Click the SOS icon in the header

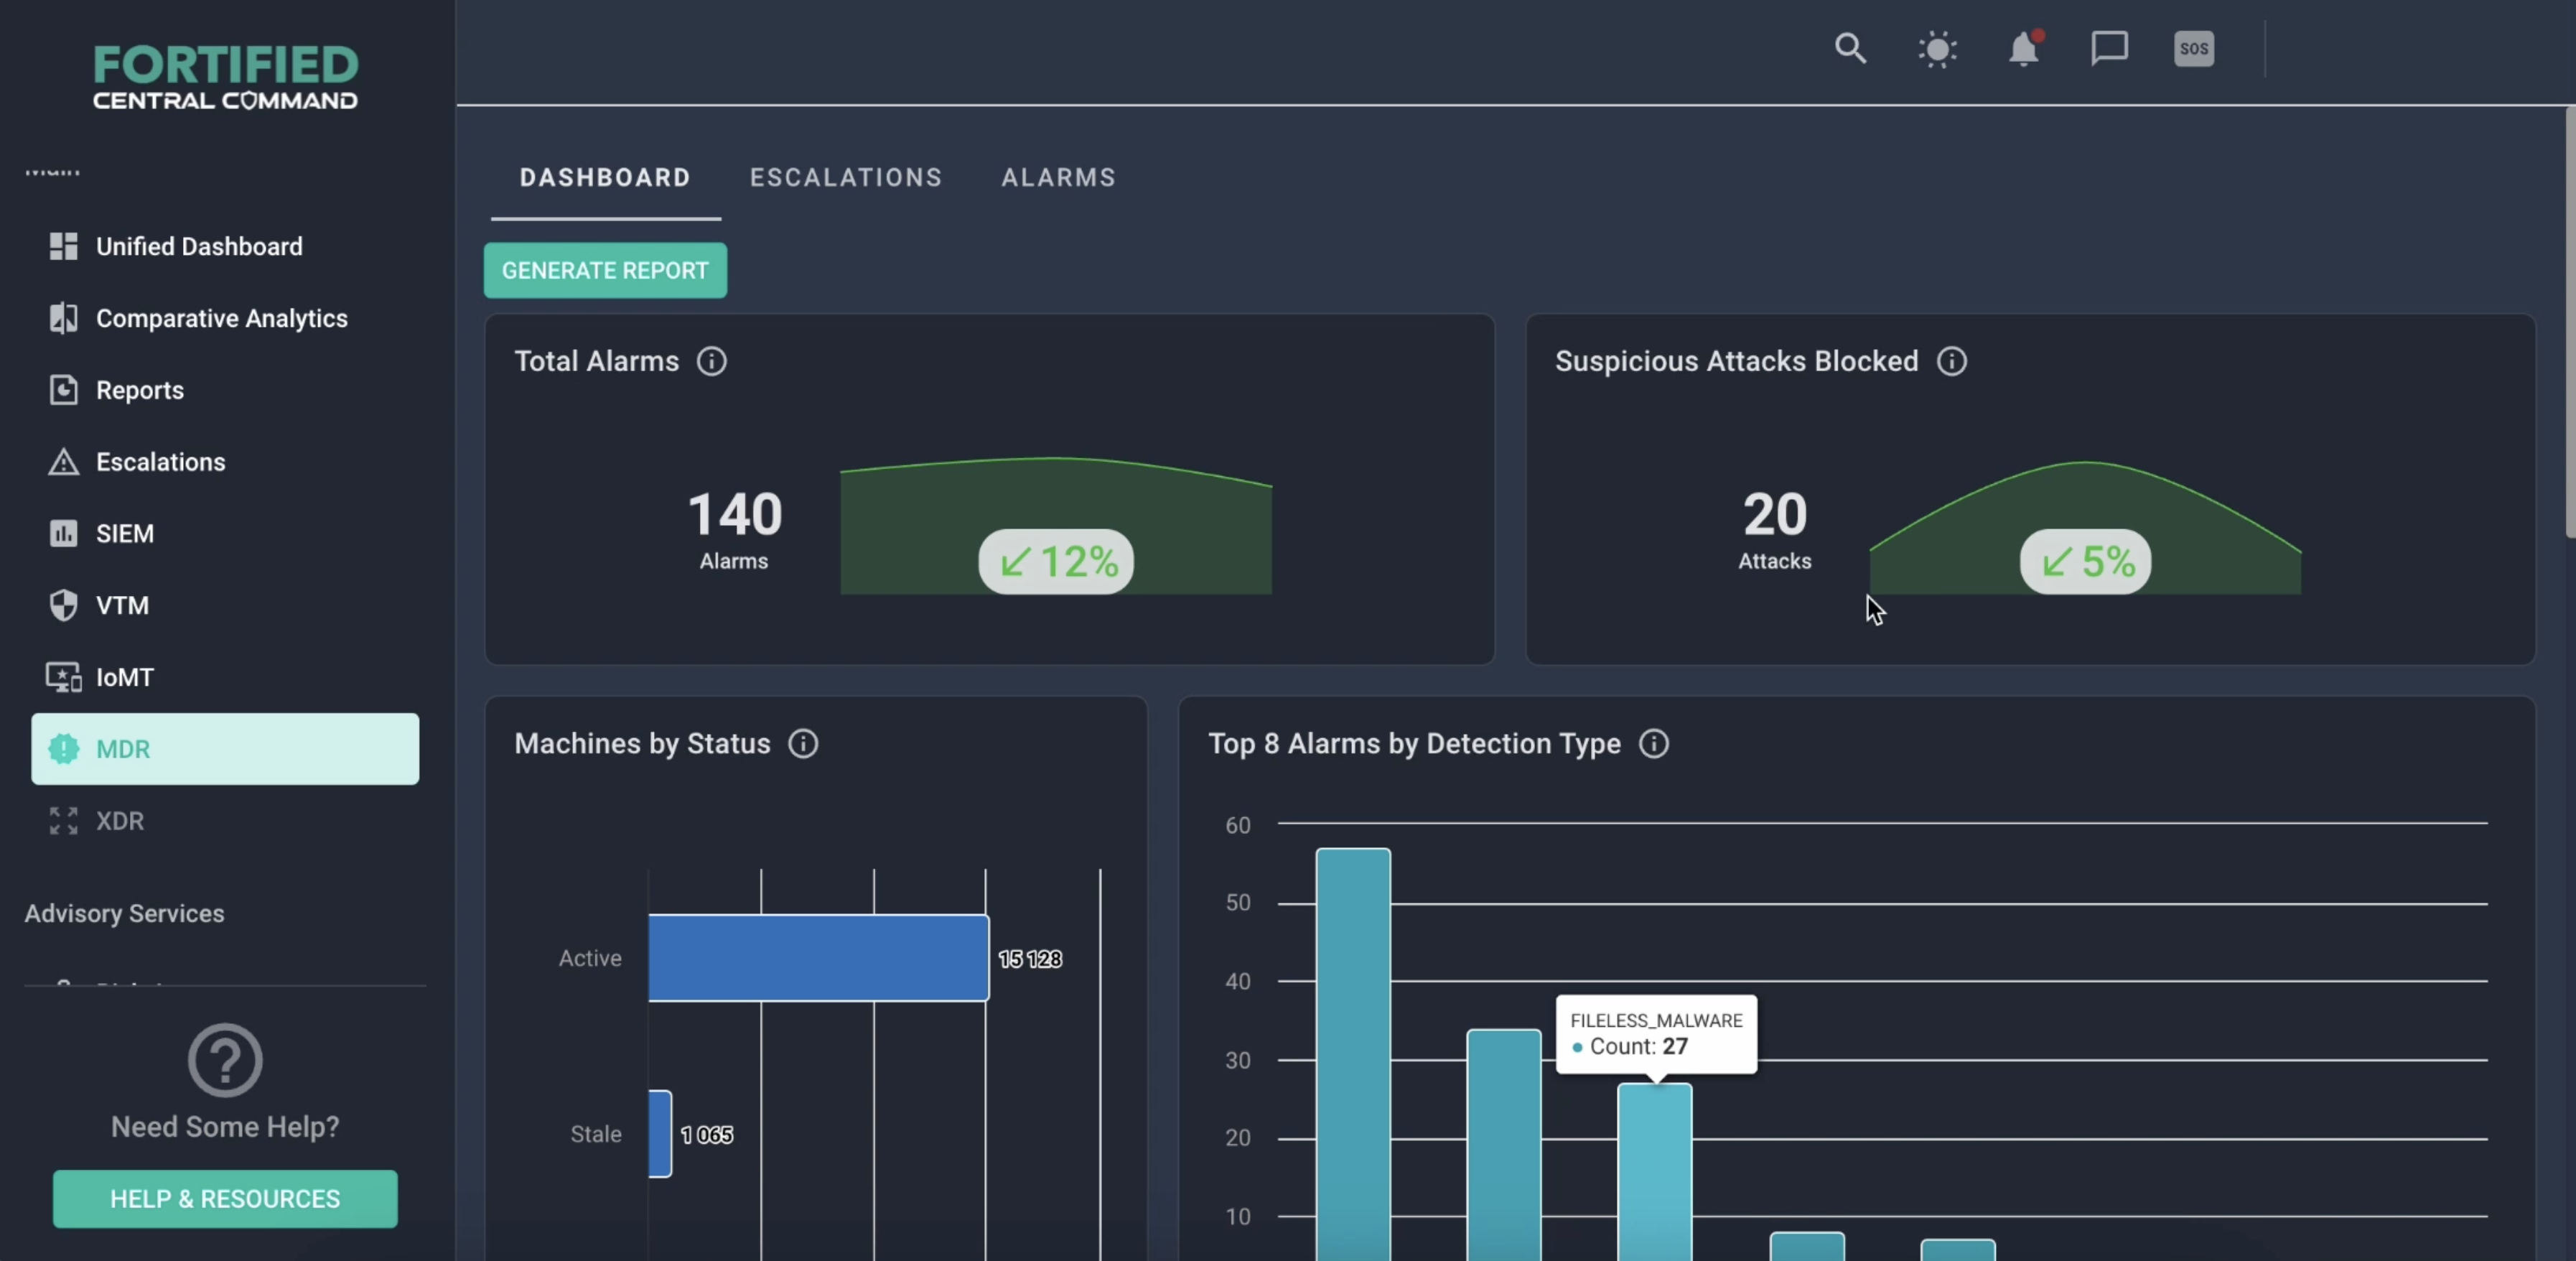(2194, 48)
